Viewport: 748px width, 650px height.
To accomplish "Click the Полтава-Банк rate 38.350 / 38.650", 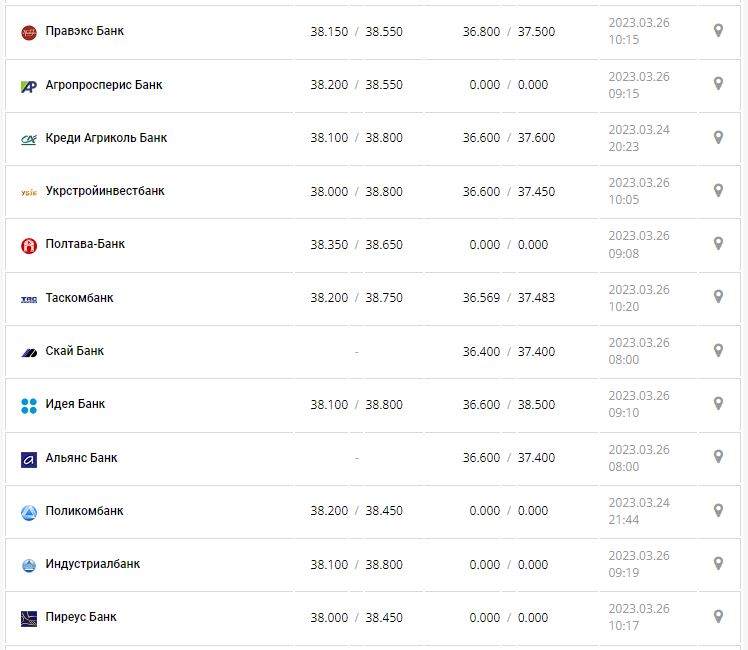I will pos(356,244).
